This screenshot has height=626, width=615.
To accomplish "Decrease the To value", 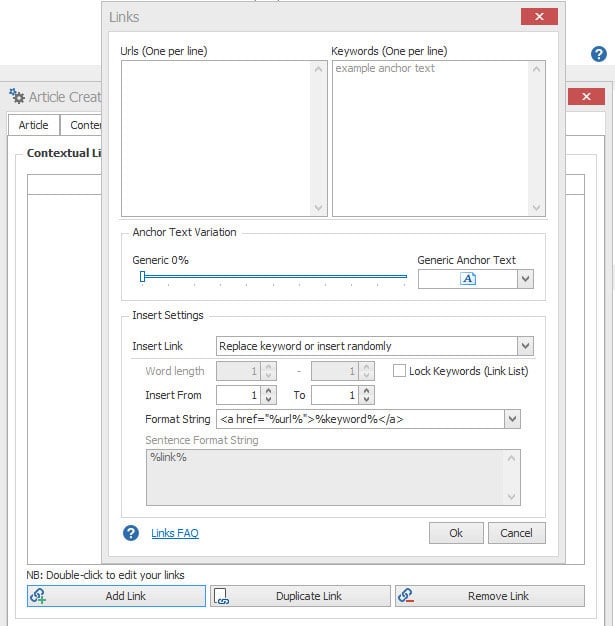I will pos(366,399).
